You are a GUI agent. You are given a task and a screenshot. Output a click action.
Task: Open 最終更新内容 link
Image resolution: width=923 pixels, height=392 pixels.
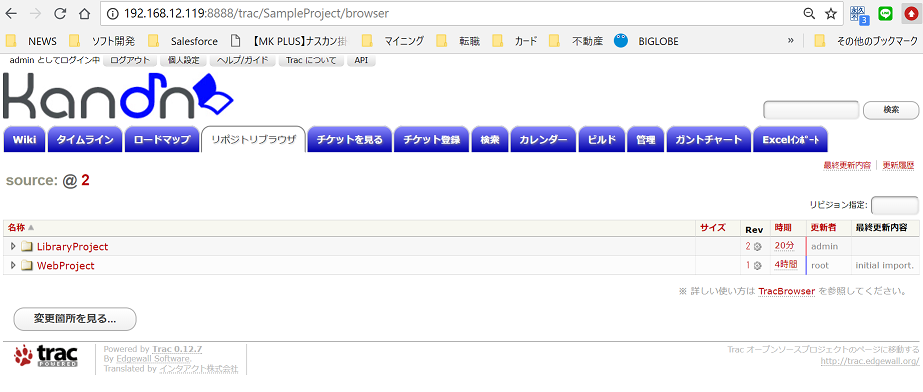(x=847, y=165)
